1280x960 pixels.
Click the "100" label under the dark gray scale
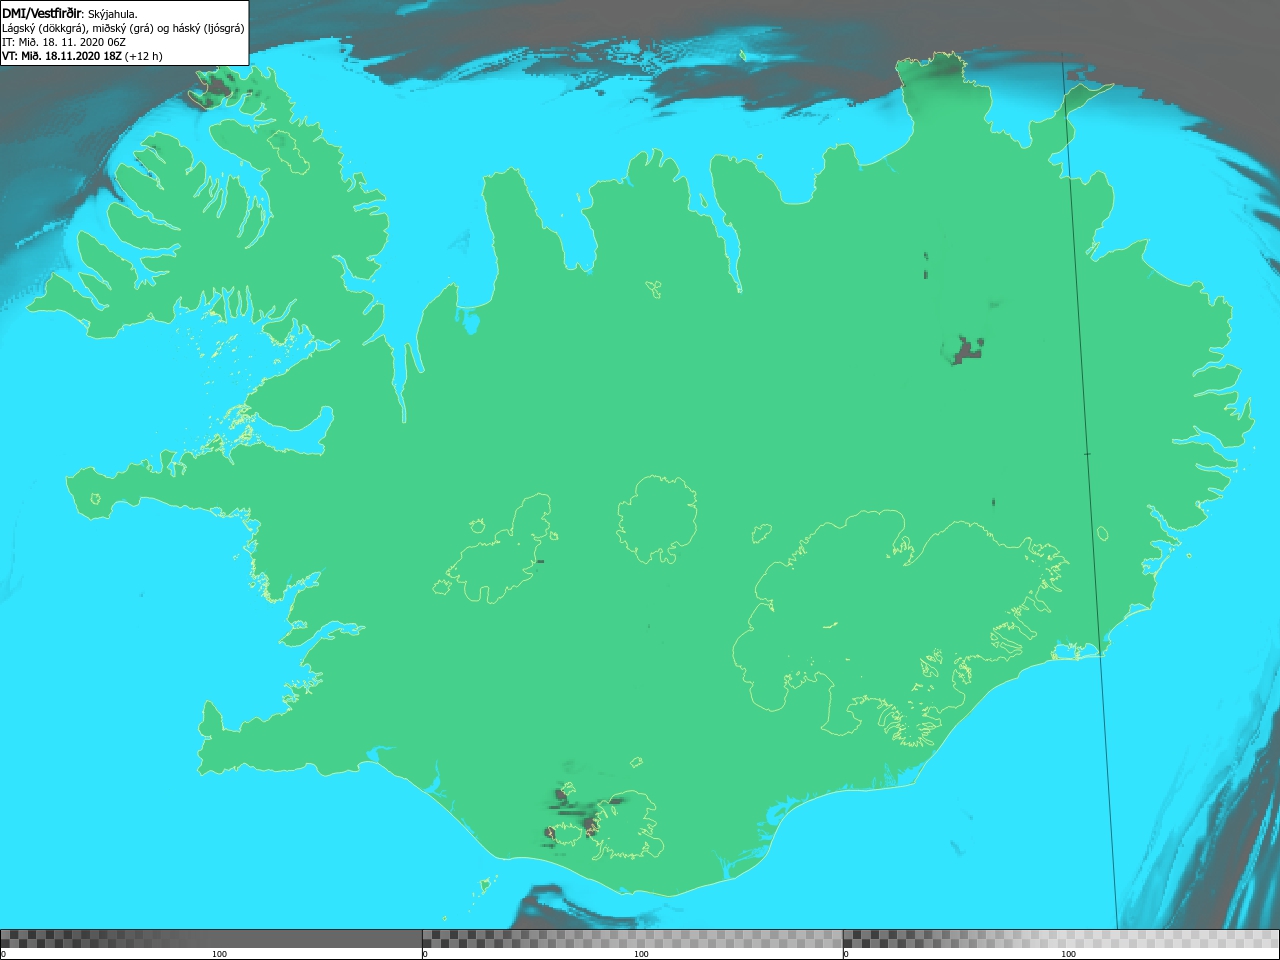[x=219, y=954]
